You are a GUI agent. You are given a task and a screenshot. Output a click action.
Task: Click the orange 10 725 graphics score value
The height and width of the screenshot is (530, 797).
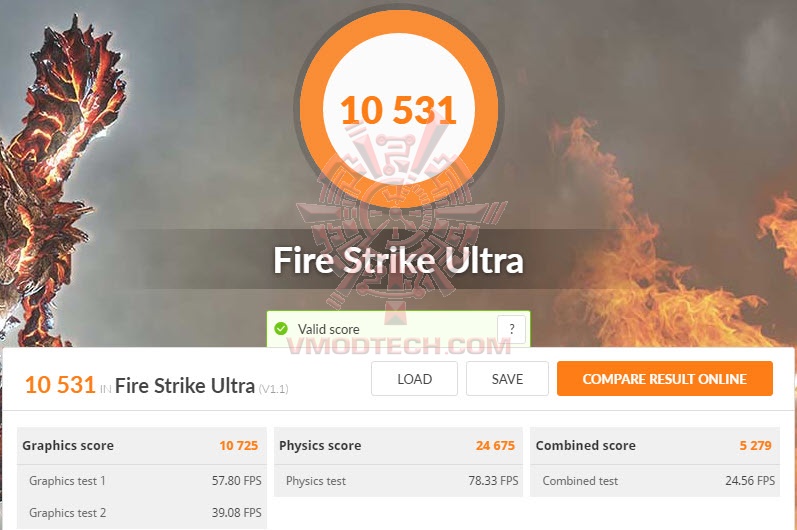click(238, 446)
